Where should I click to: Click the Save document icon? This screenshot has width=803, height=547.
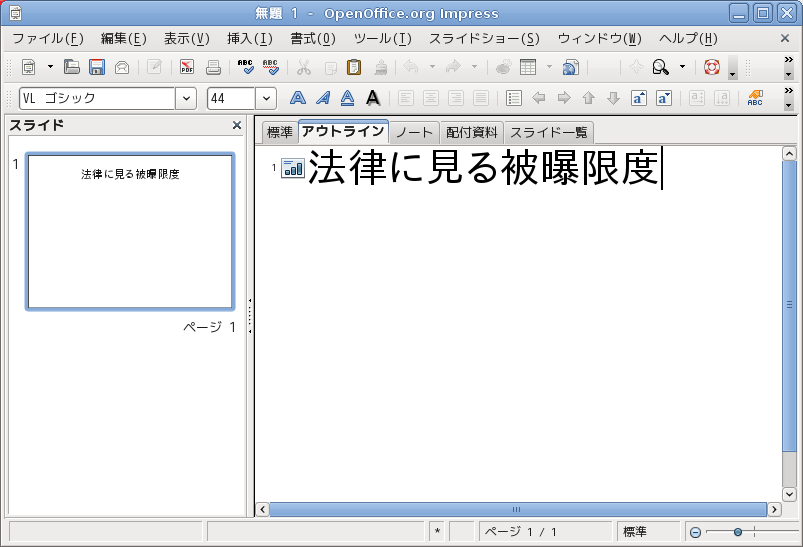(97, 68)
